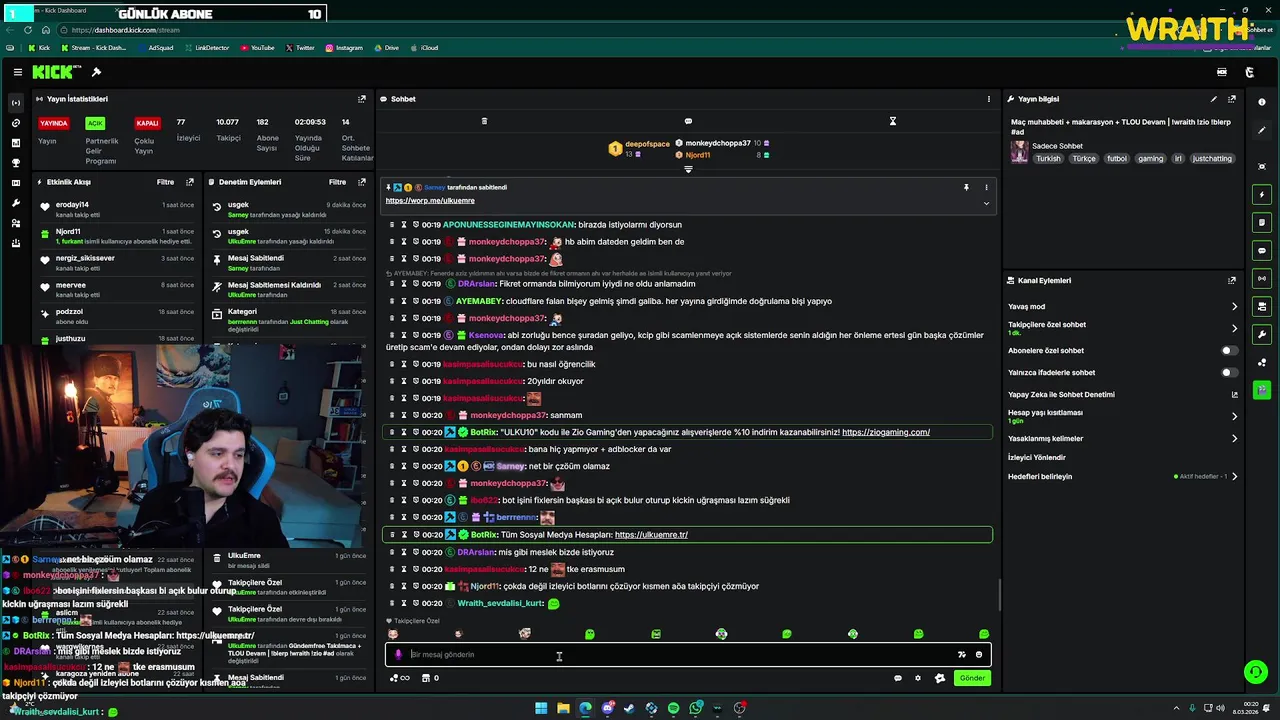Pop out the Denetim Eylemleri panel

tap(362, 182)
